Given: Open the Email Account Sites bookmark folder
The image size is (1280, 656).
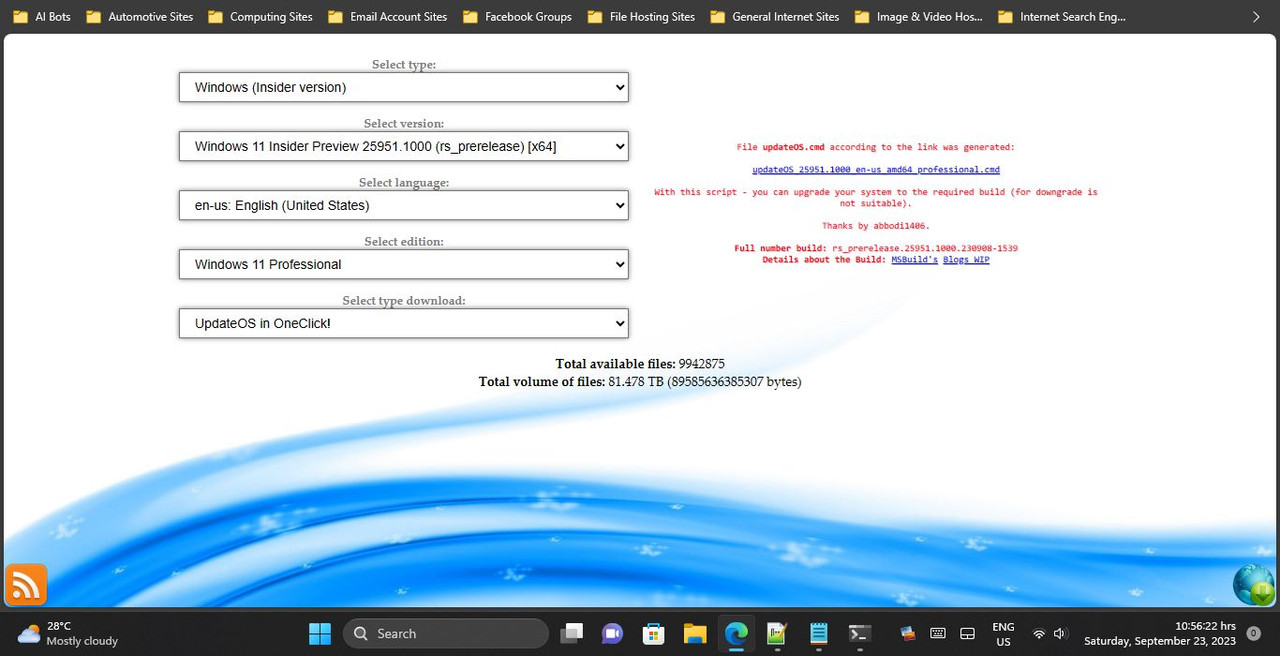Looking at the screenshot, I should click(x=387, y=16).
